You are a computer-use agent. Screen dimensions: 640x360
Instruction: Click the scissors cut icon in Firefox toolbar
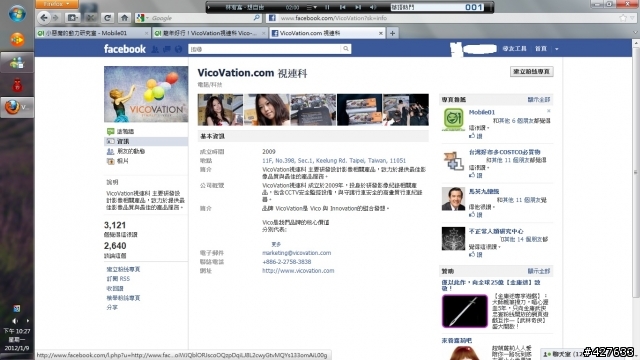click(x=90, y=18)
